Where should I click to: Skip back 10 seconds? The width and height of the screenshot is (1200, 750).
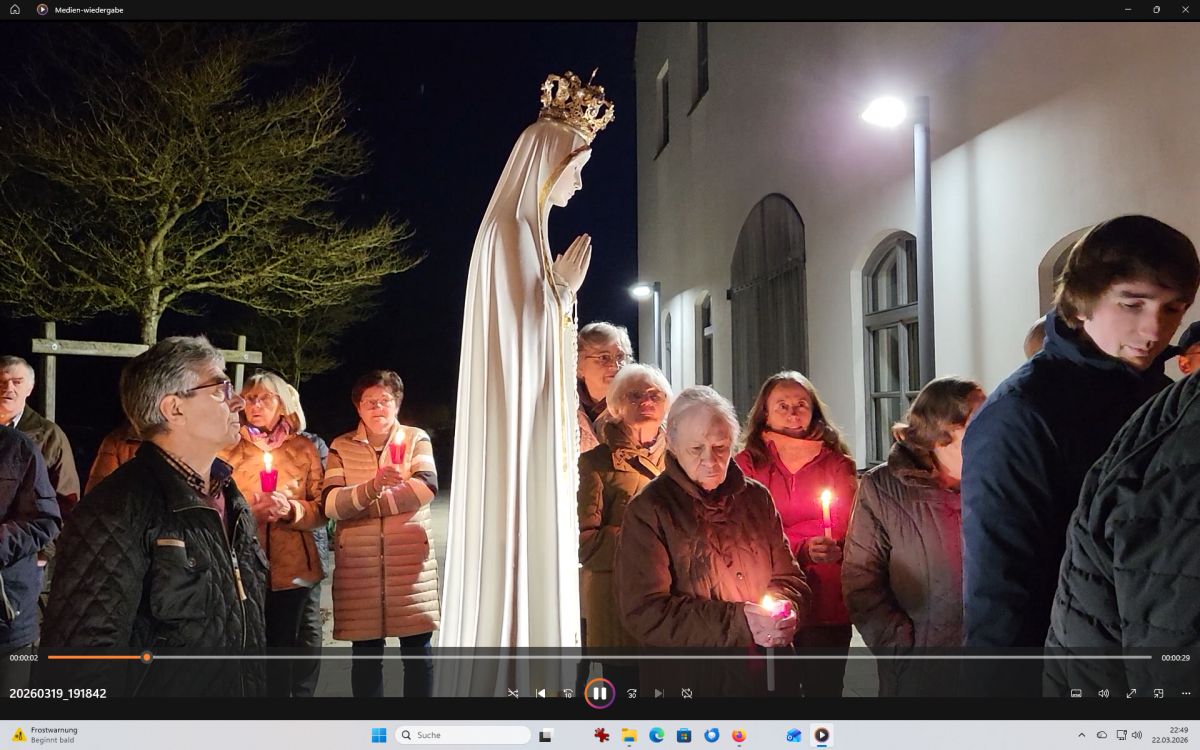(568, 693)
